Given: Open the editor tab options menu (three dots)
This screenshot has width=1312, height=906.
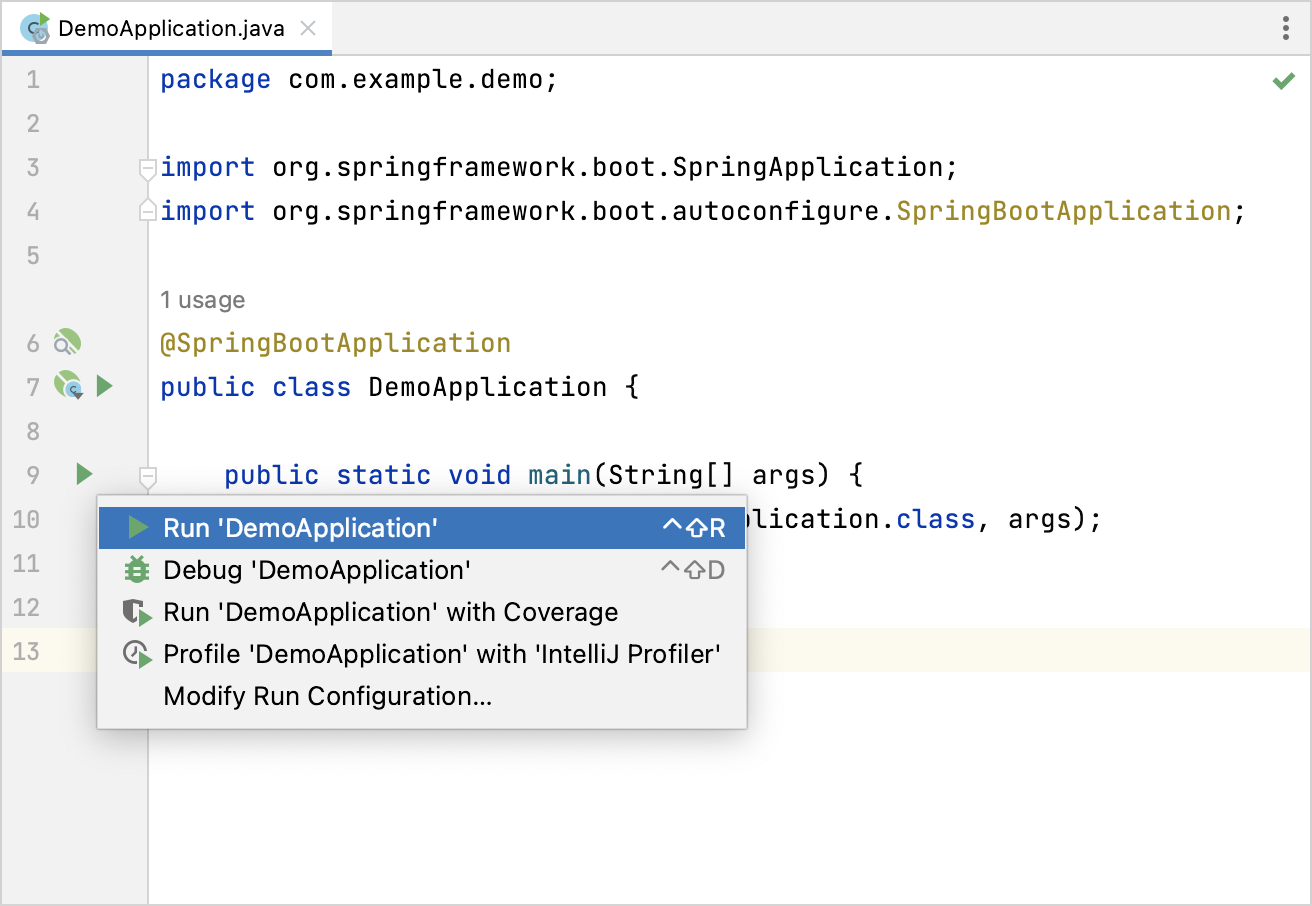Looking at the screenshot, I should tap(1286, 28).
